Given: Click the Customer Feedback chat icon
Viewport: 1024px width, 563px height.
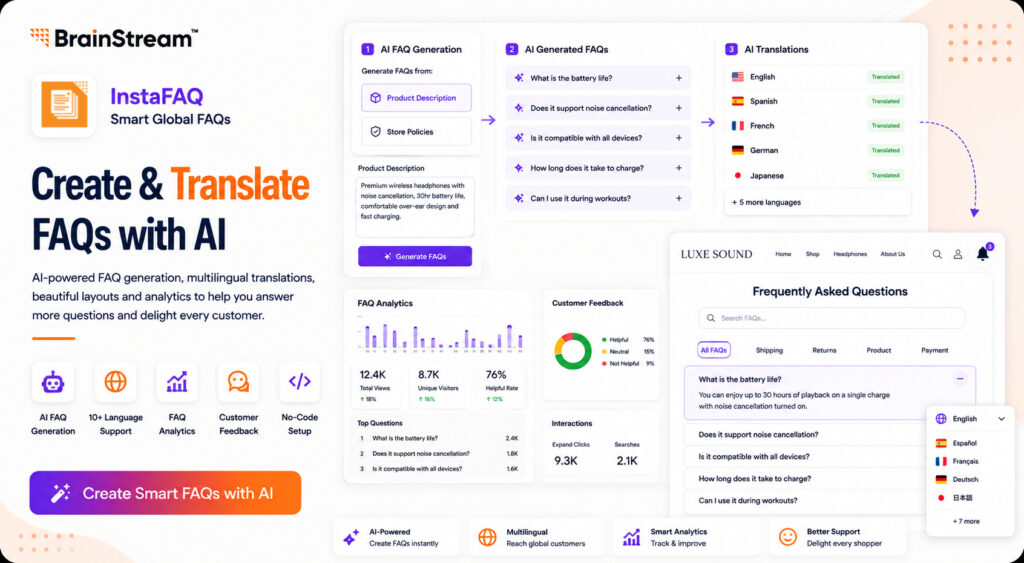Looking at the screenshot, I should (x=238, y=381).
